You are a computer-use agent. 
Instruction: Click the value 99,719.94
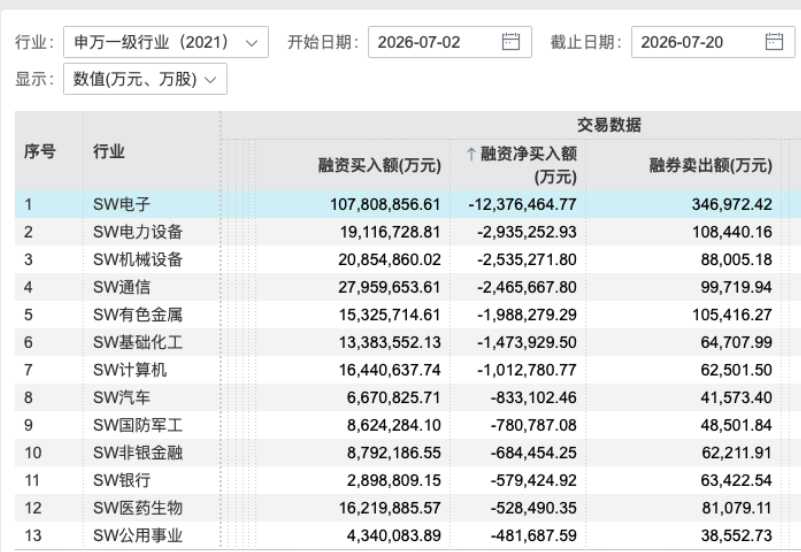736,287
